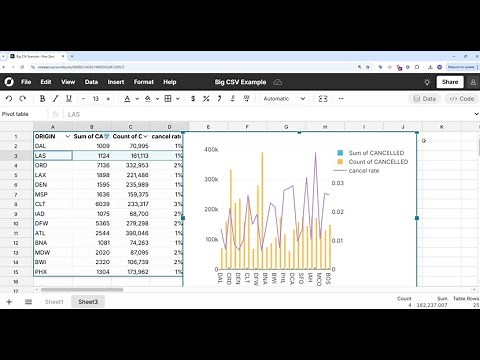Open the Insert menu

pyautogui.click(x=116, y=82)
